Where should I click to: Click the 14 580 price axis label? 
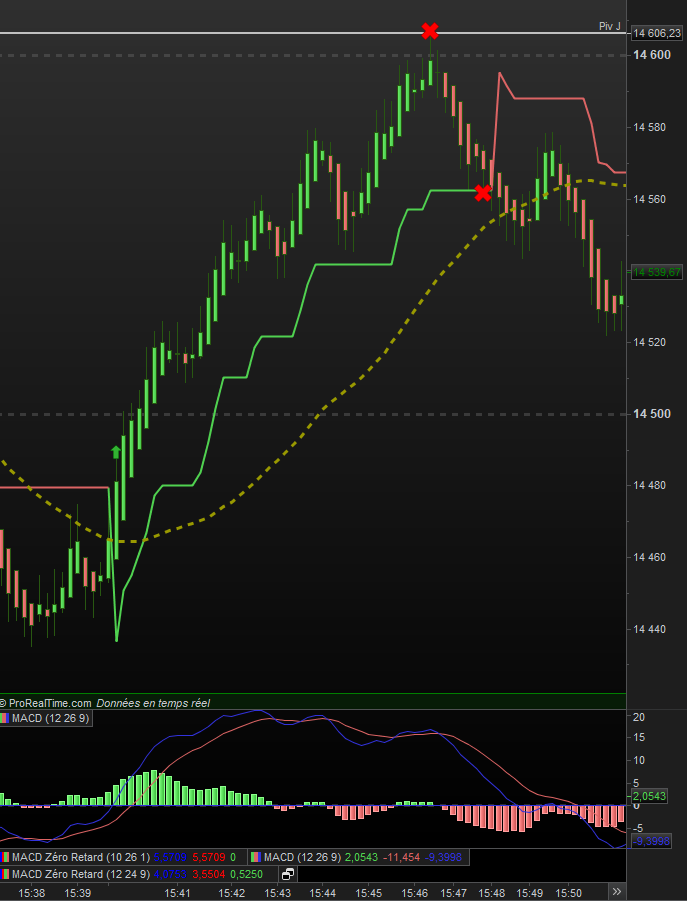click(x=650, y=127)
